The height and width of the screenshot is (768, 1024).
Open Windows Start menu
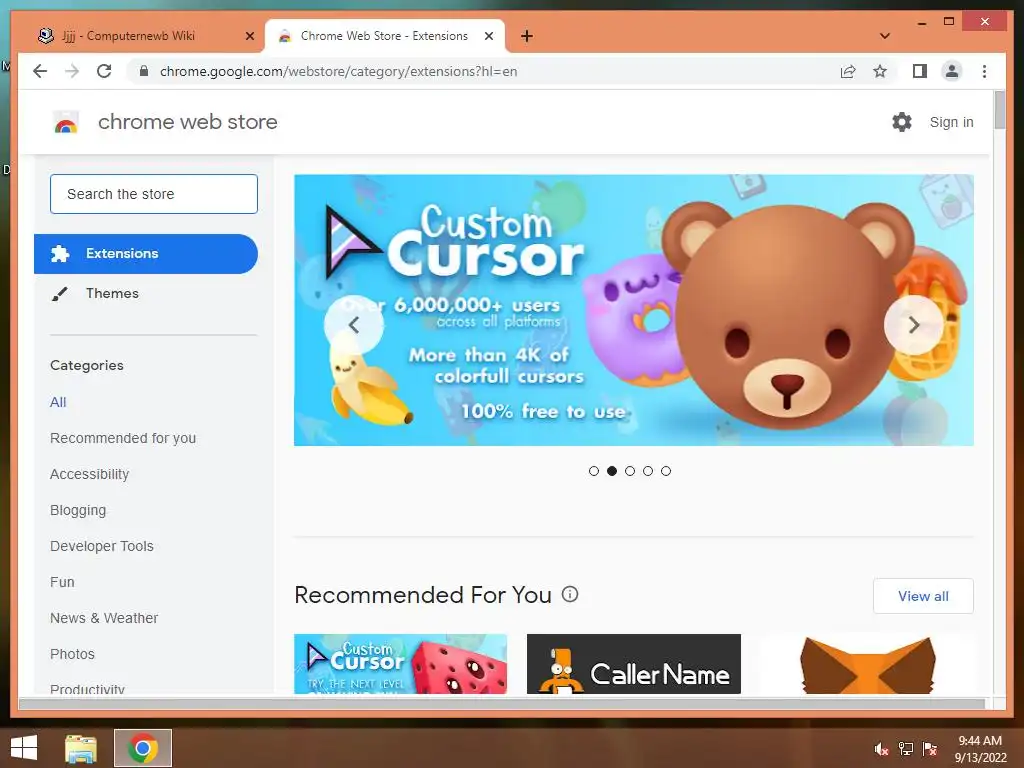click(24, 748)
